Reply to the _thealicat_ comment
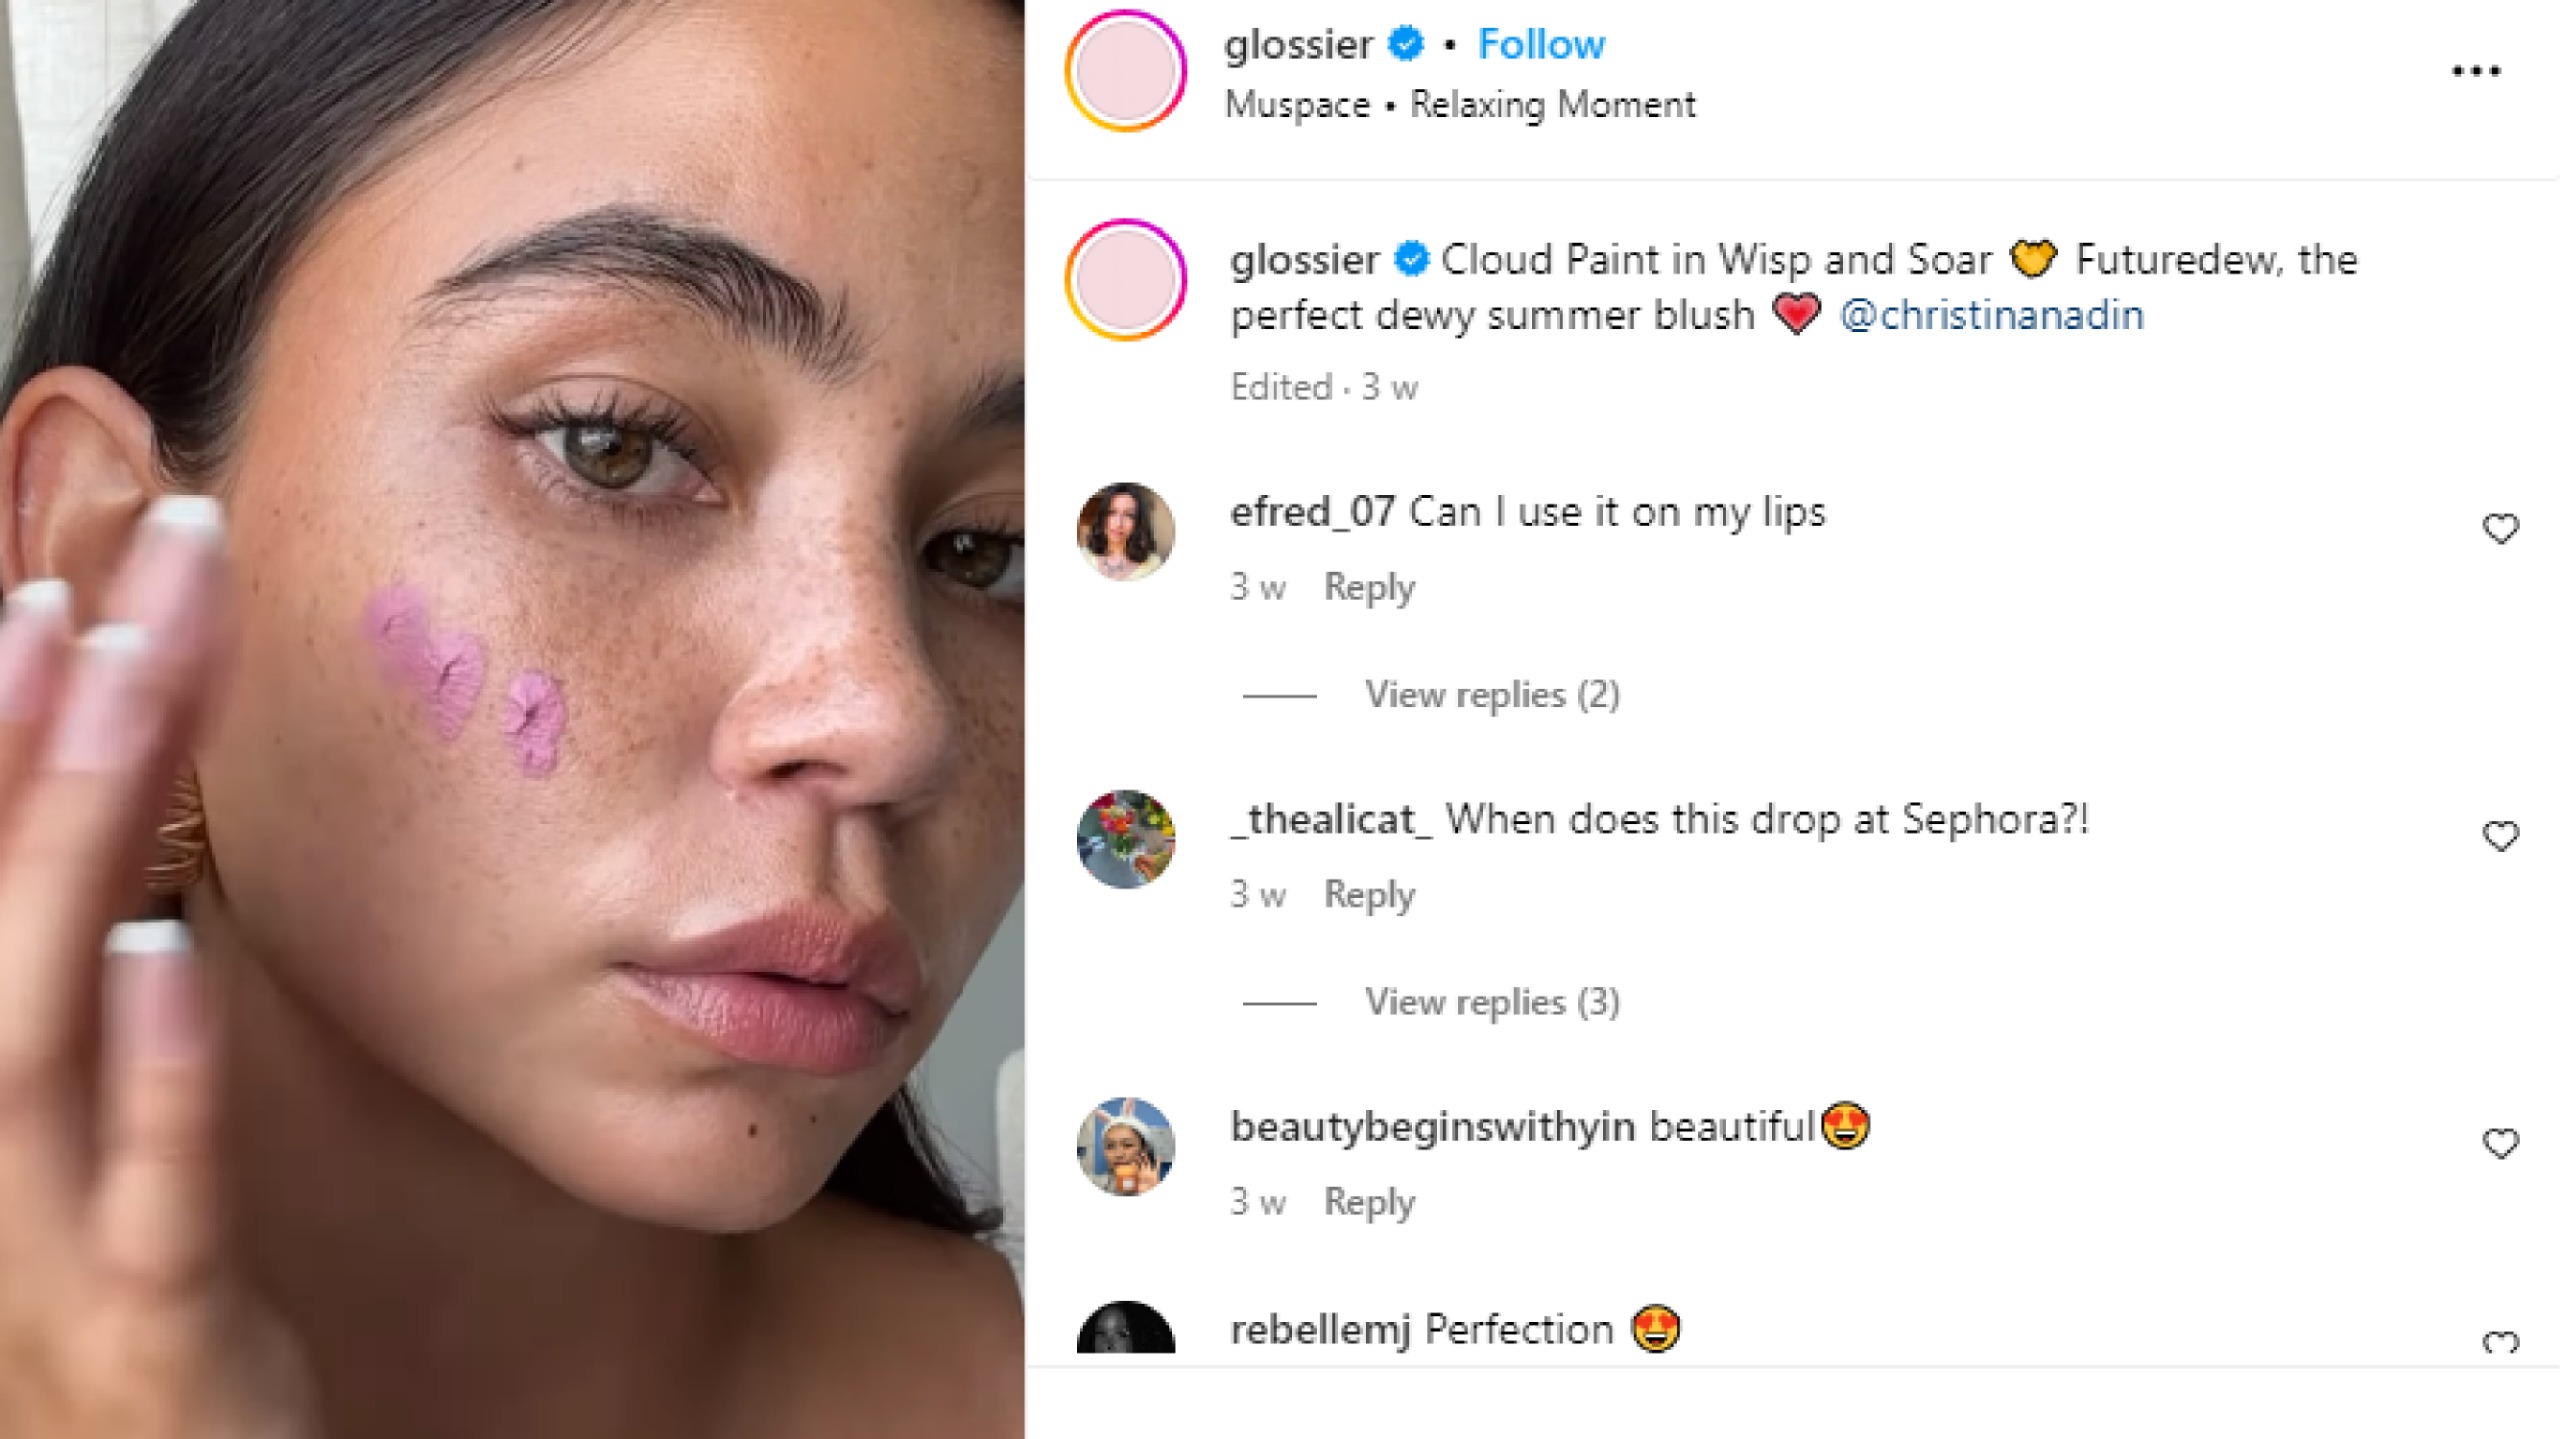The image size is (2560, 1439). 1369,894
